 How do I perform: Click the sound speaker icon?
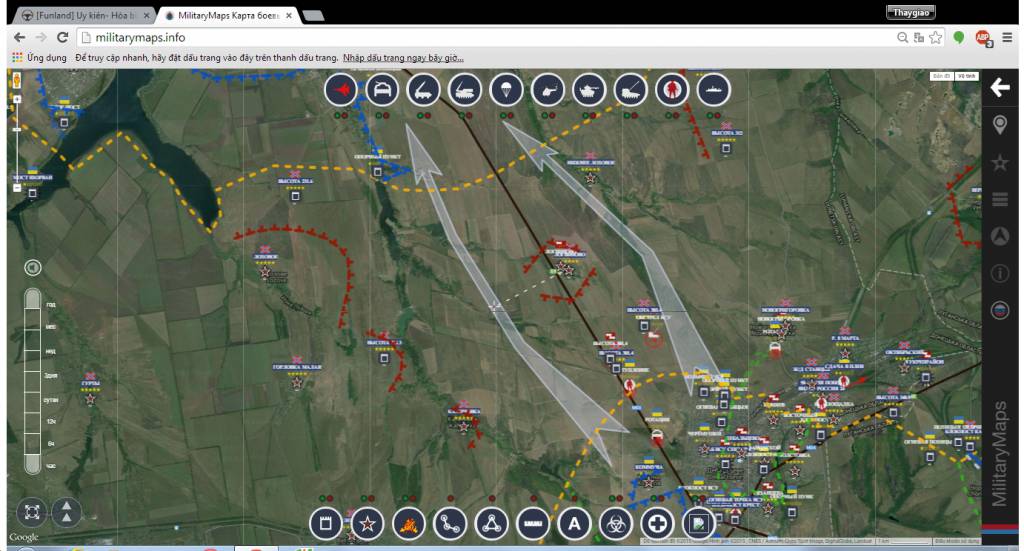(33, 268)
